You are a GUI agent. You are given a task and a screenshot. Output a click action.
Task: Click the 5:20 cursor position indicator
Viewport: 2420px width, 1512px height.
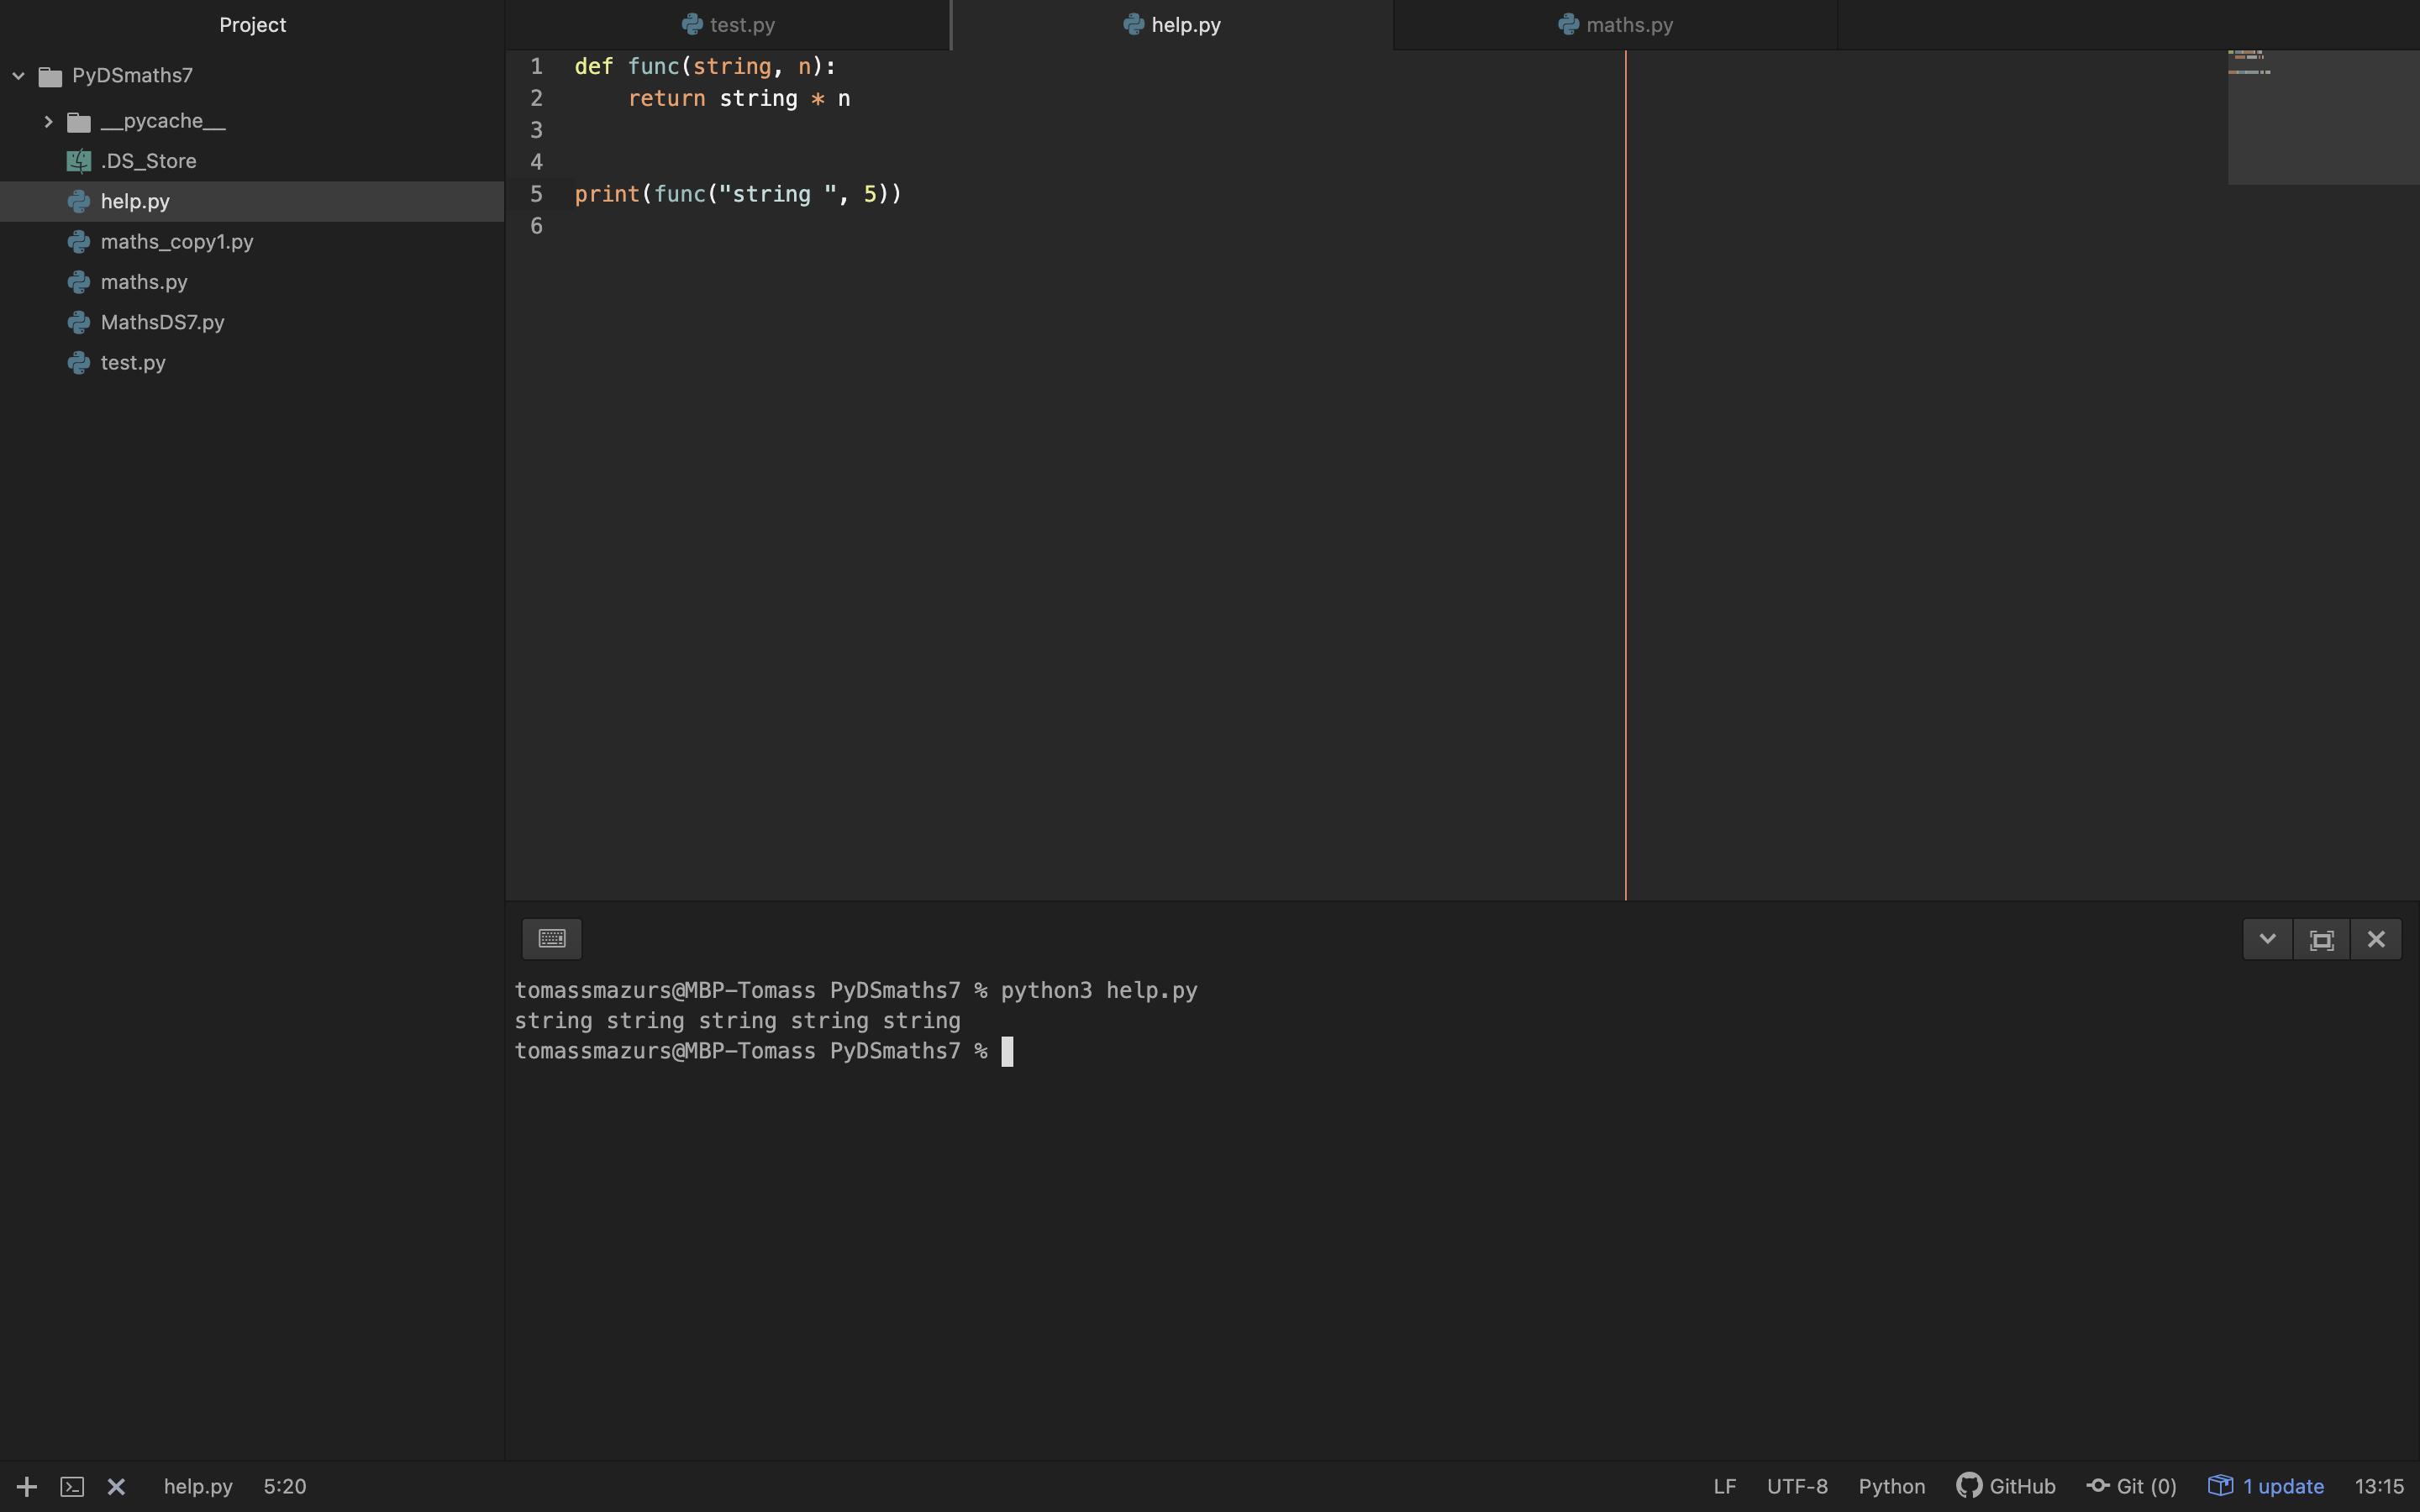[x=285, y=1486]
